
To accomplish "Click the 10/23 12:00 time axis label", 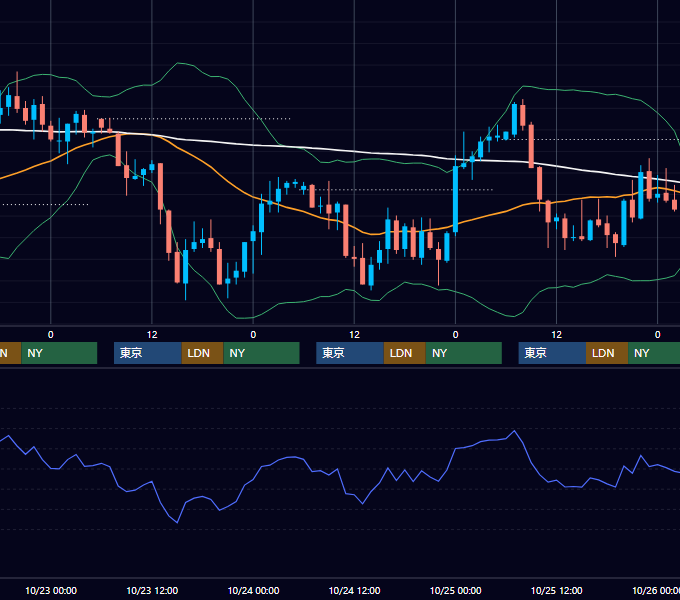I will 152,590.
